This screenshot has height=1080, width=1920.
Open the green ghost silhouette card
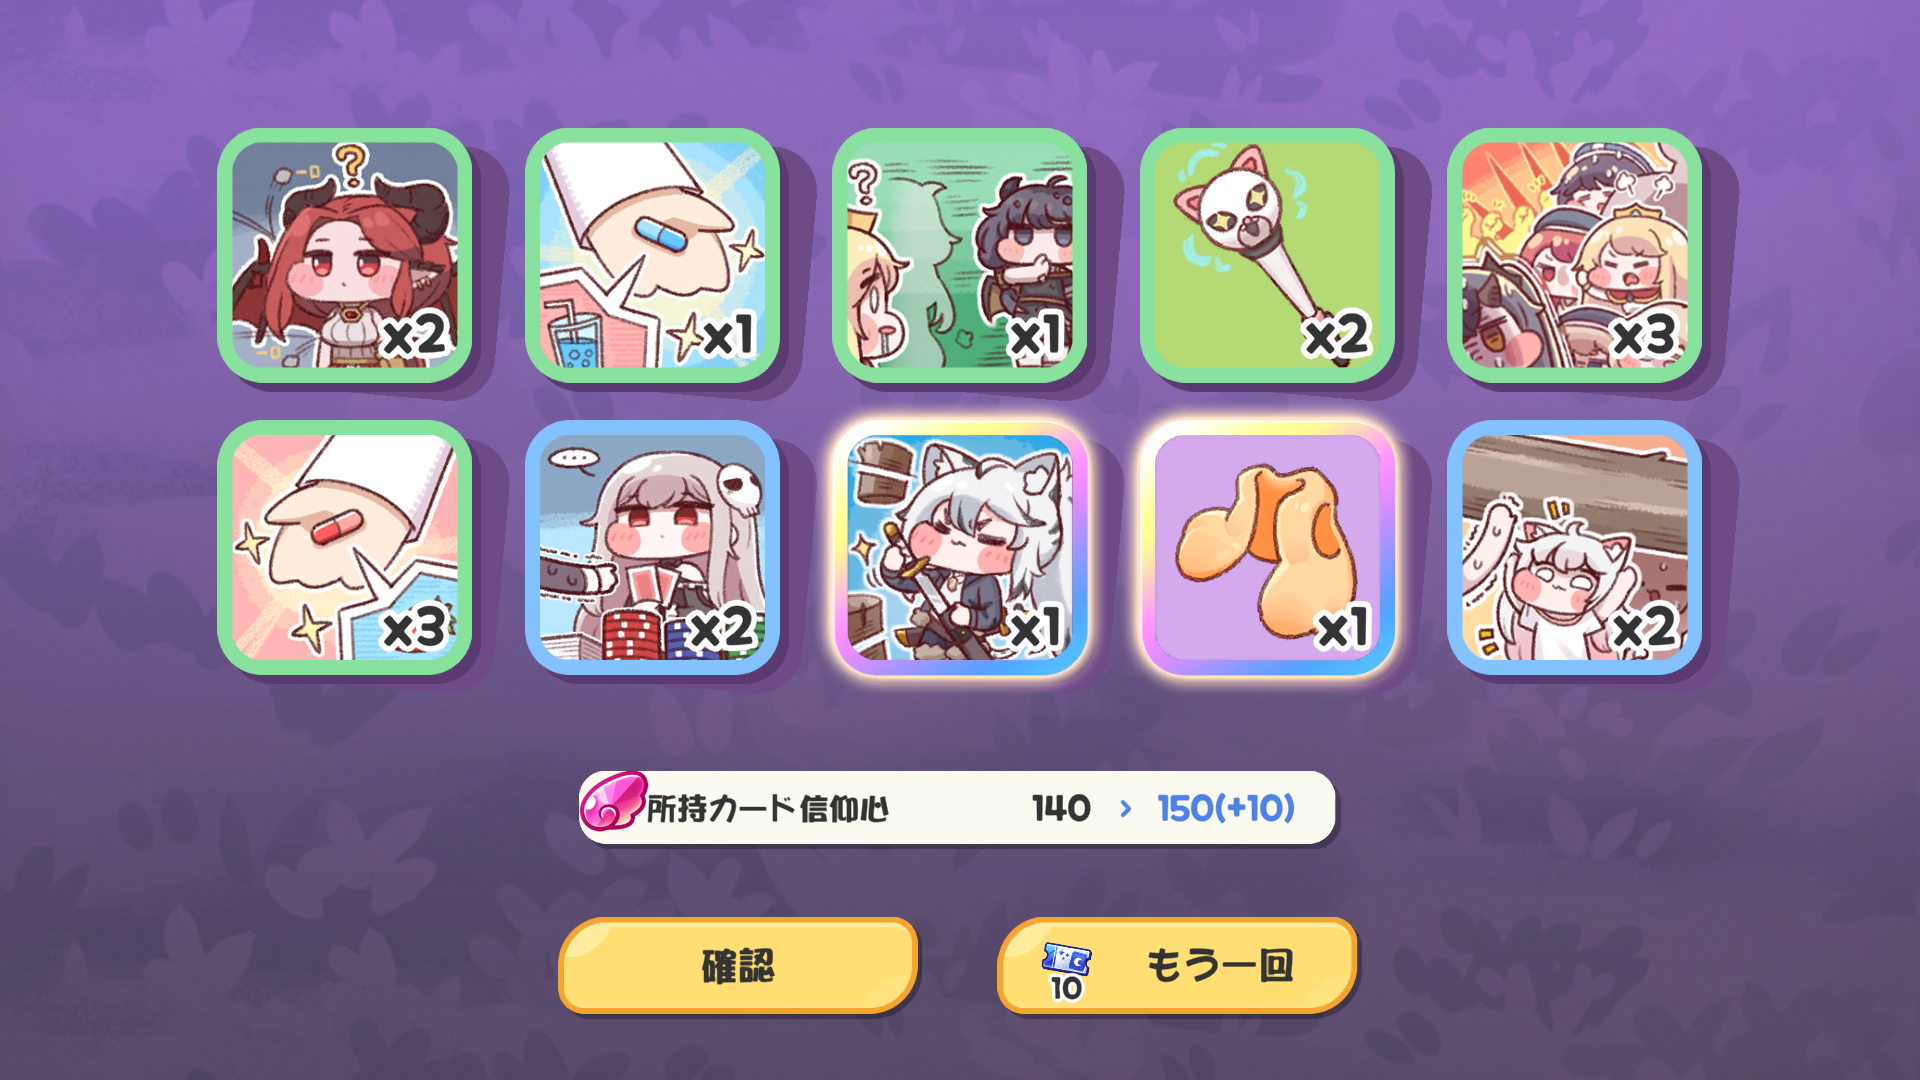pos(960,255)
